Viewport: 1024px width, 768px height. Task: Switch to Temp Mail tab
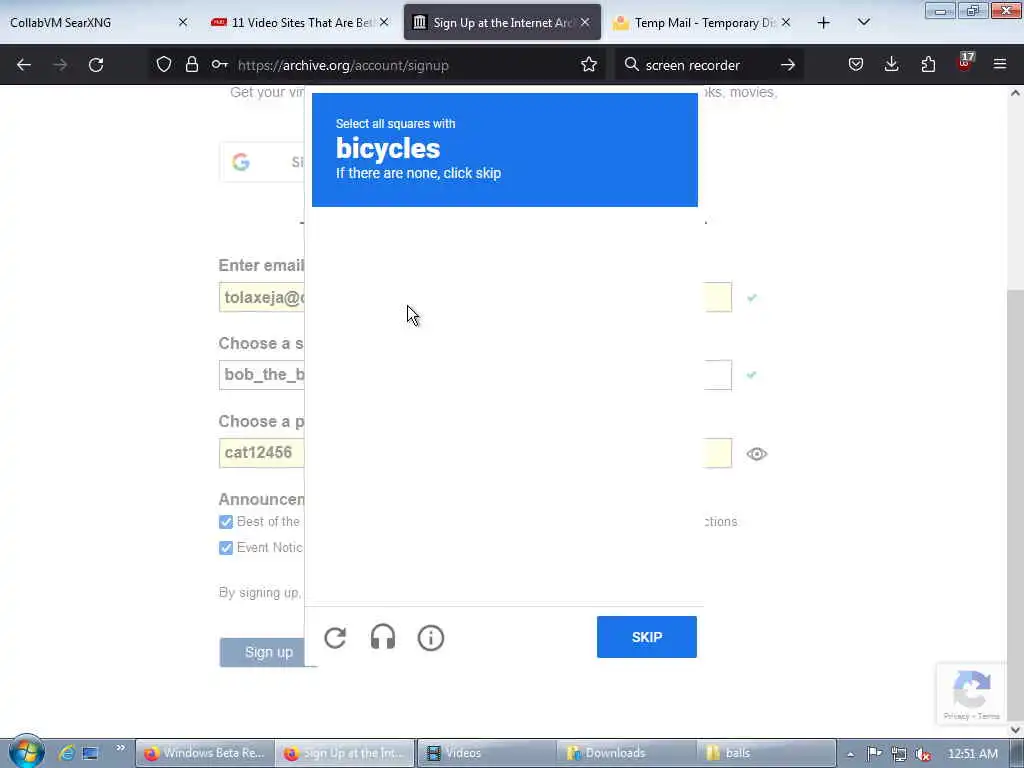point(705,23)
